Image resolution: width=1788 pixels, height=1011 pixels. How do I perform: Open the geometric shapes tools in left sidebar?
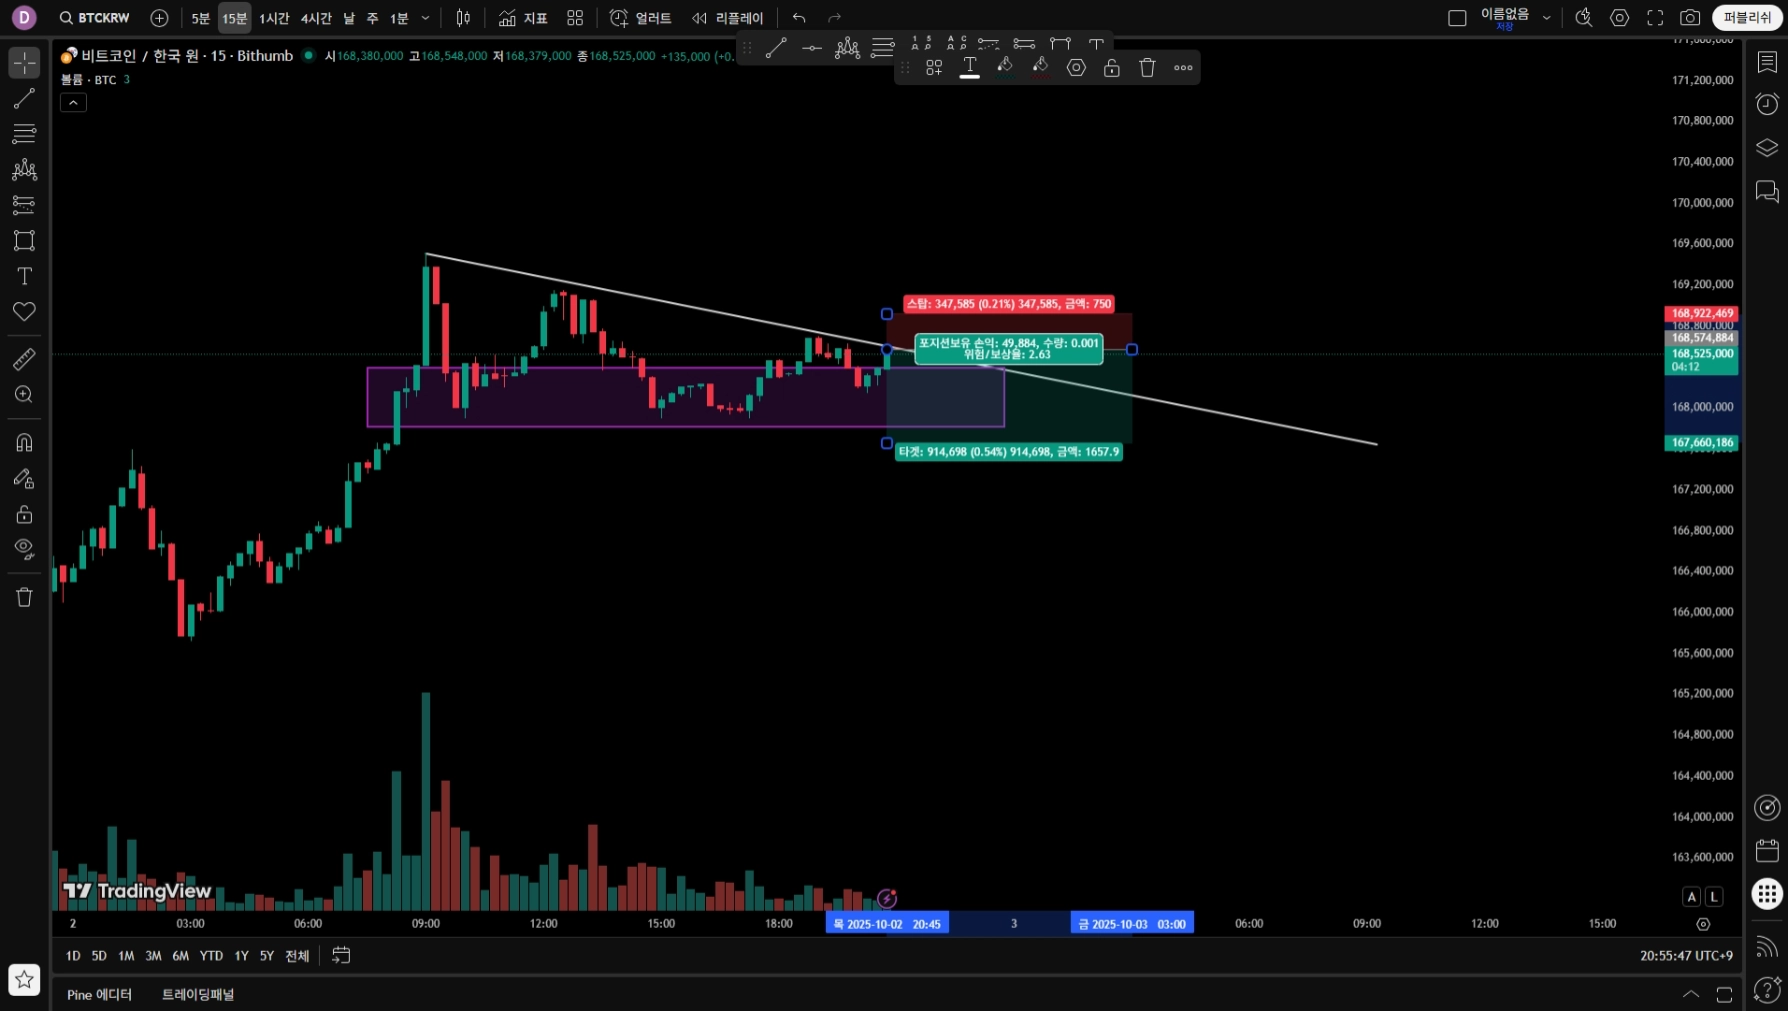(x=24, y=241)
